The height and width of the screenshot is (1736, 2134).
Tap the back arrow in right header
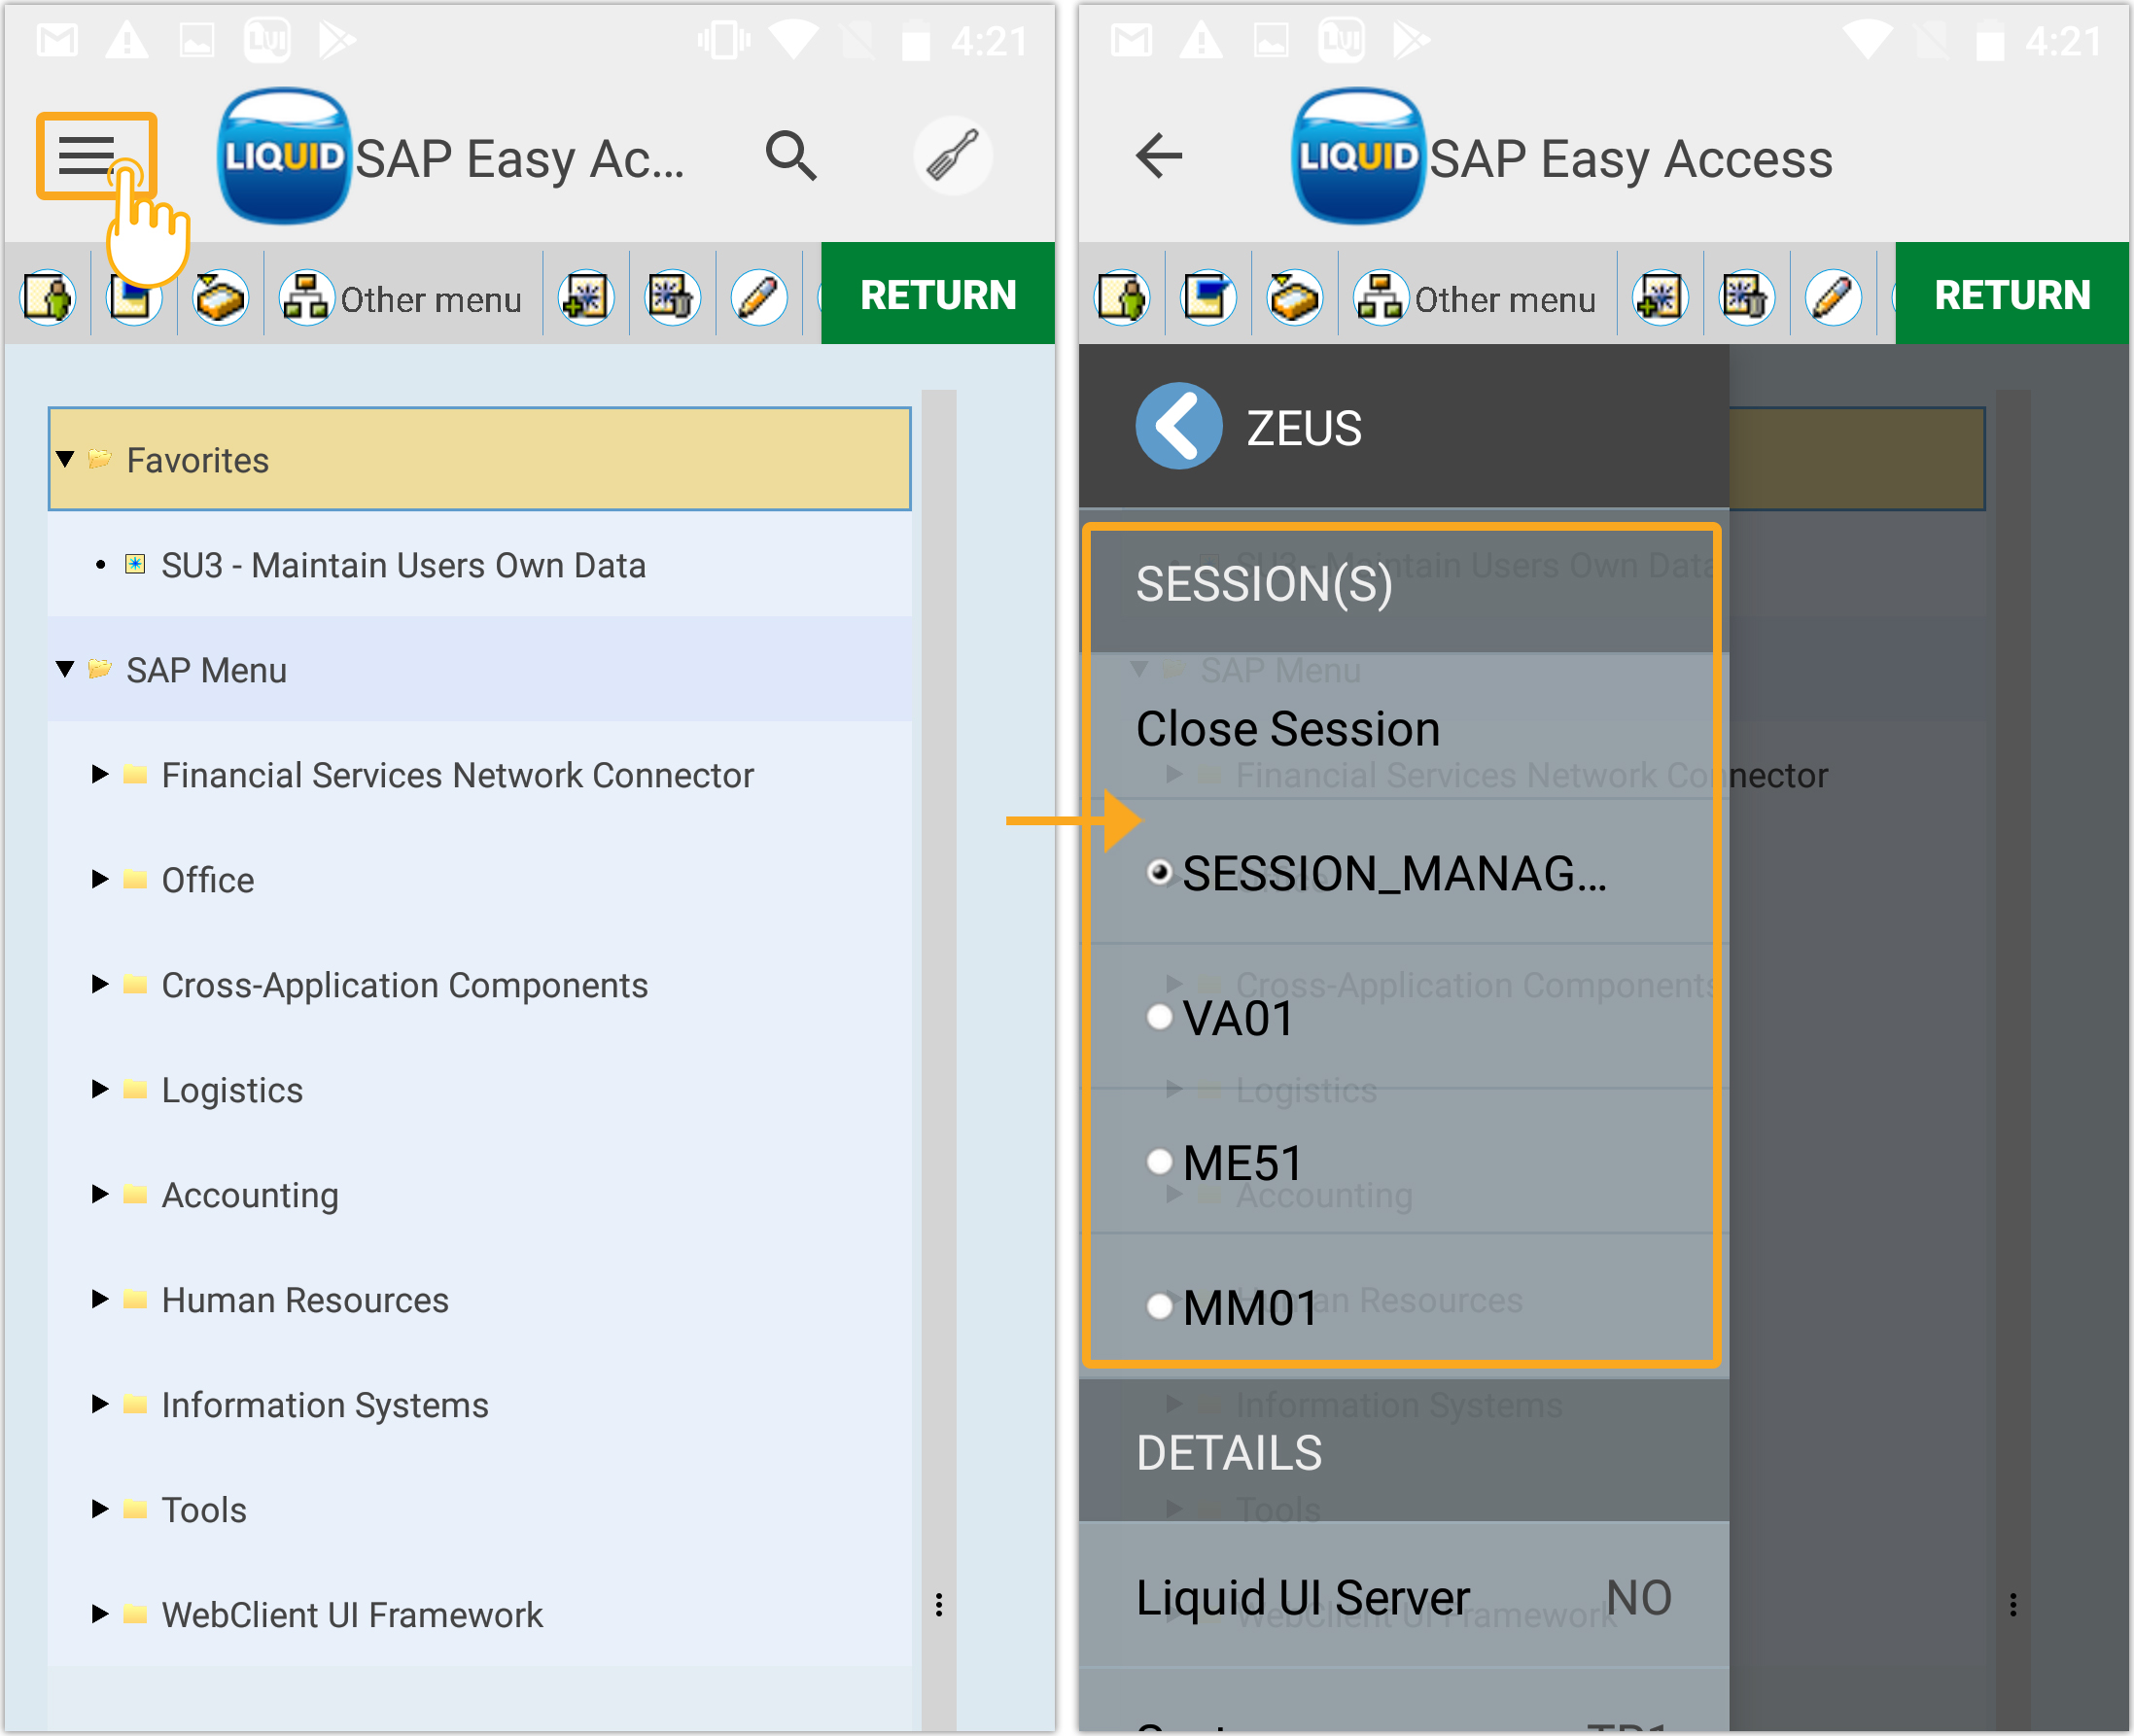(x=1159, y=156)
